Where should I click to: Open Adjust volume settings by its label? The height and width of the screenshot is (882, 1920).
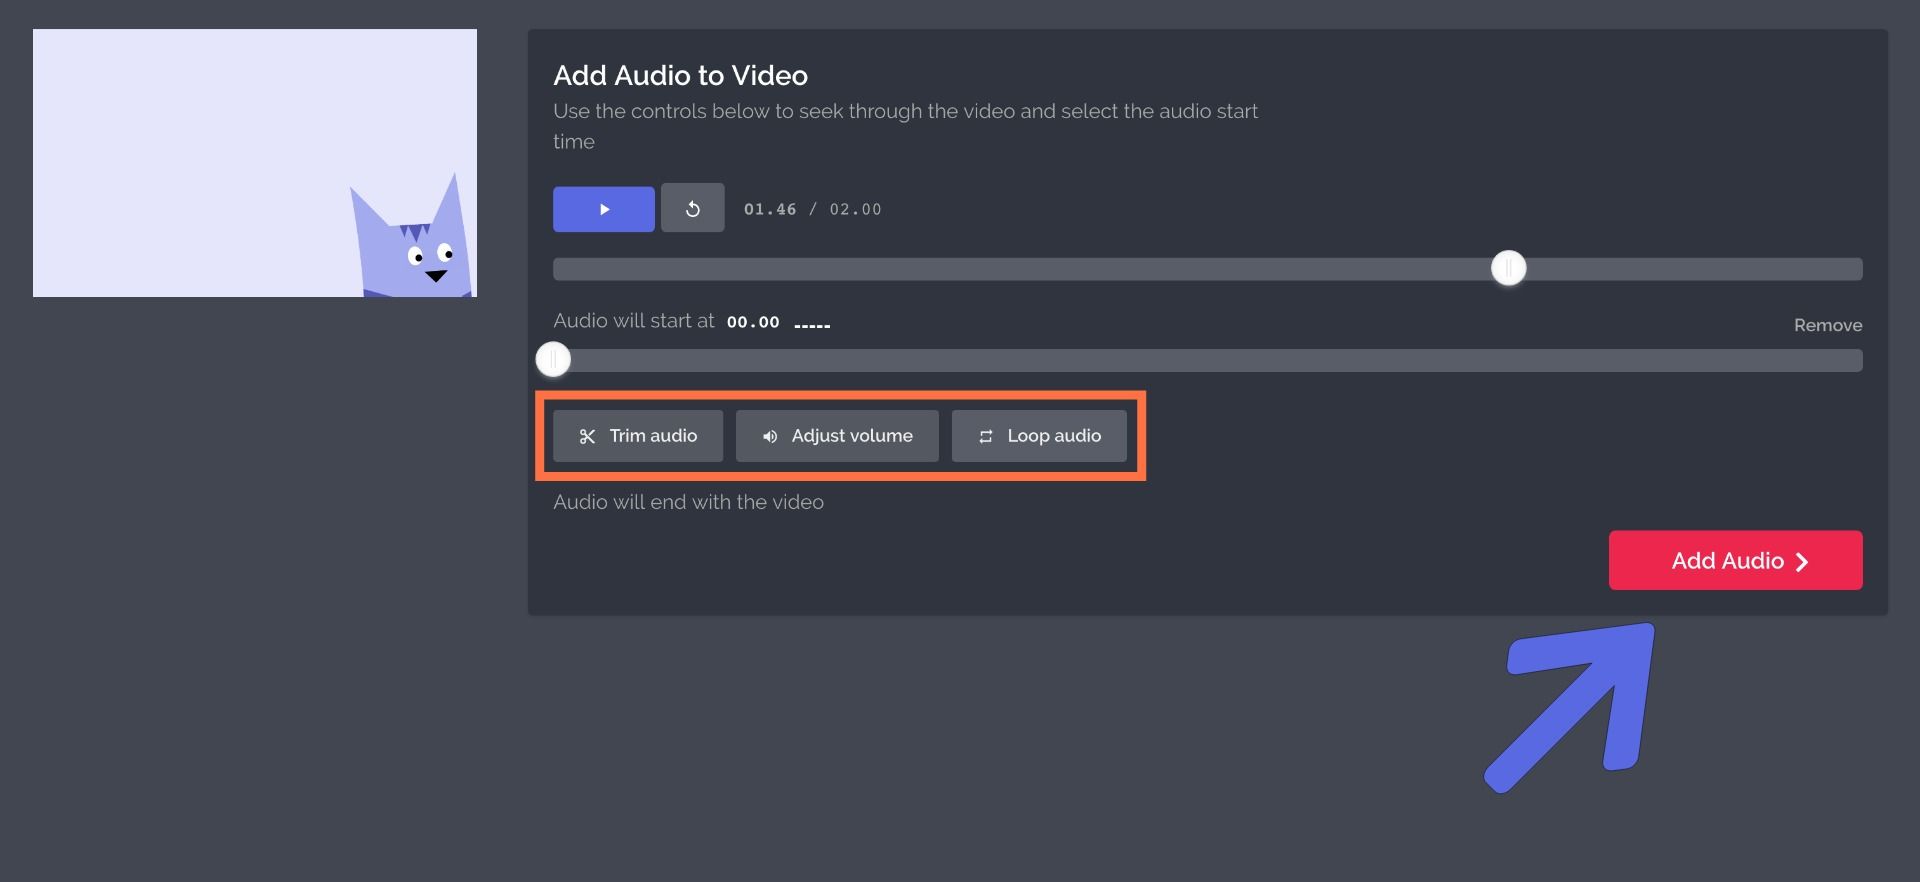pos(851,436)
